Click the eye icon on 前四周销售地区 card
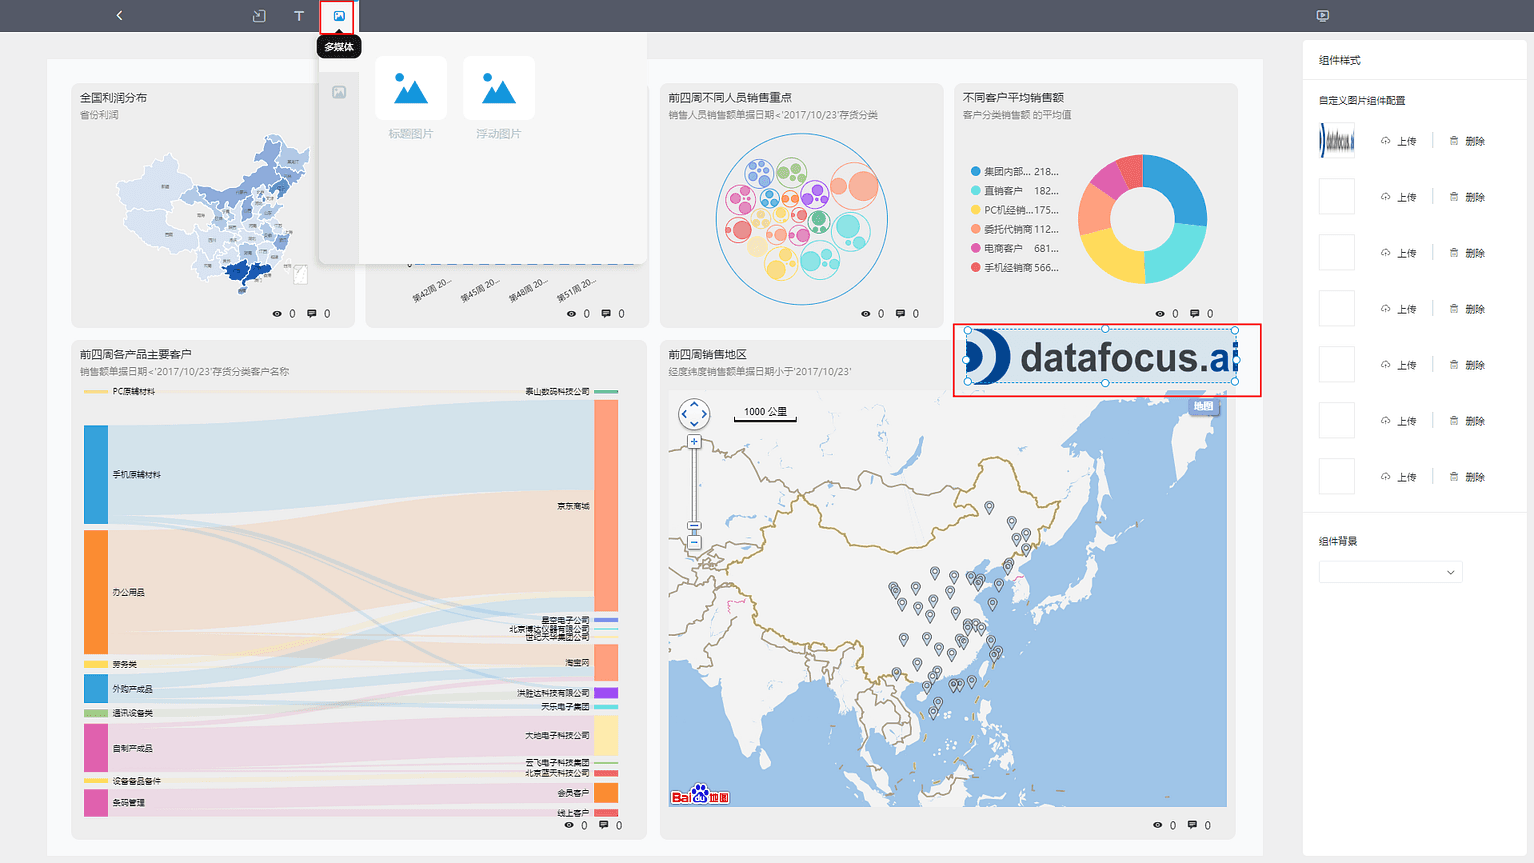Image resolution: width=1534 pixels, height=863 pixels. click(1158, 825)
